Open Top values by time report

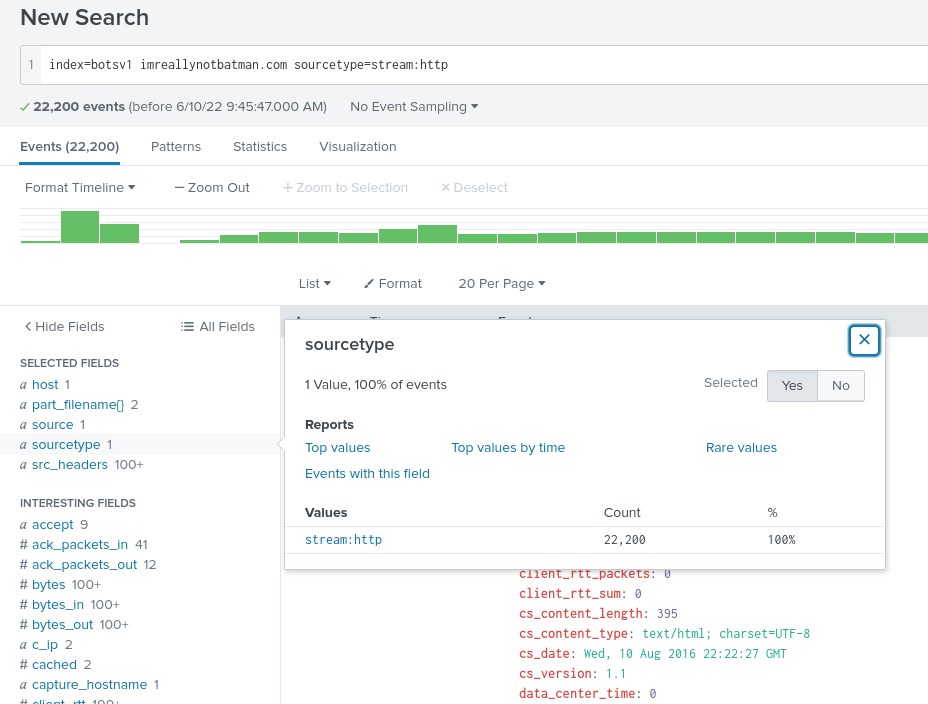pyautogui.click(x=508, y=448)
